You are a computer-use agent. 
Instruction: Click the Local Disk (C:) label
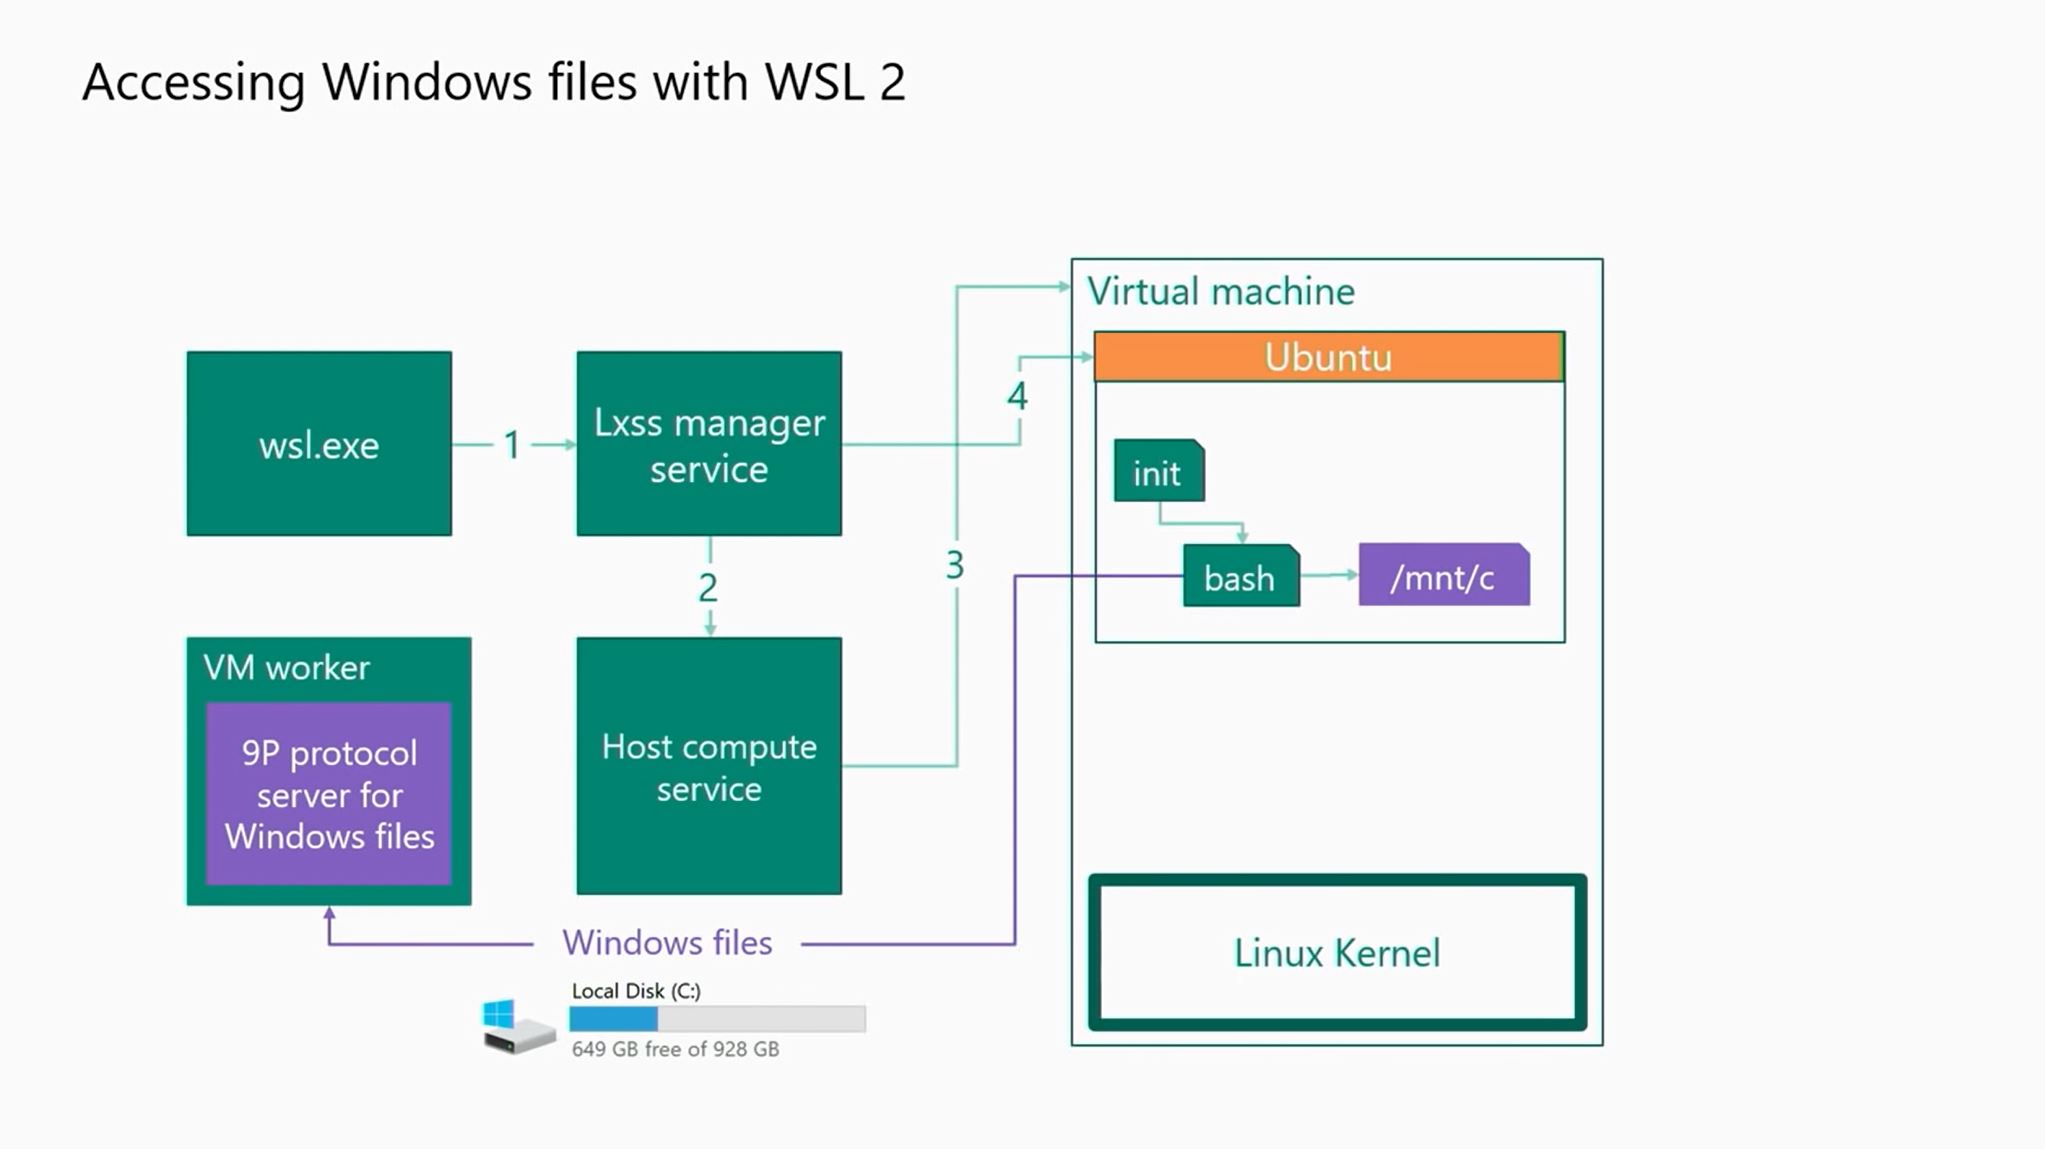click(636, 990)
